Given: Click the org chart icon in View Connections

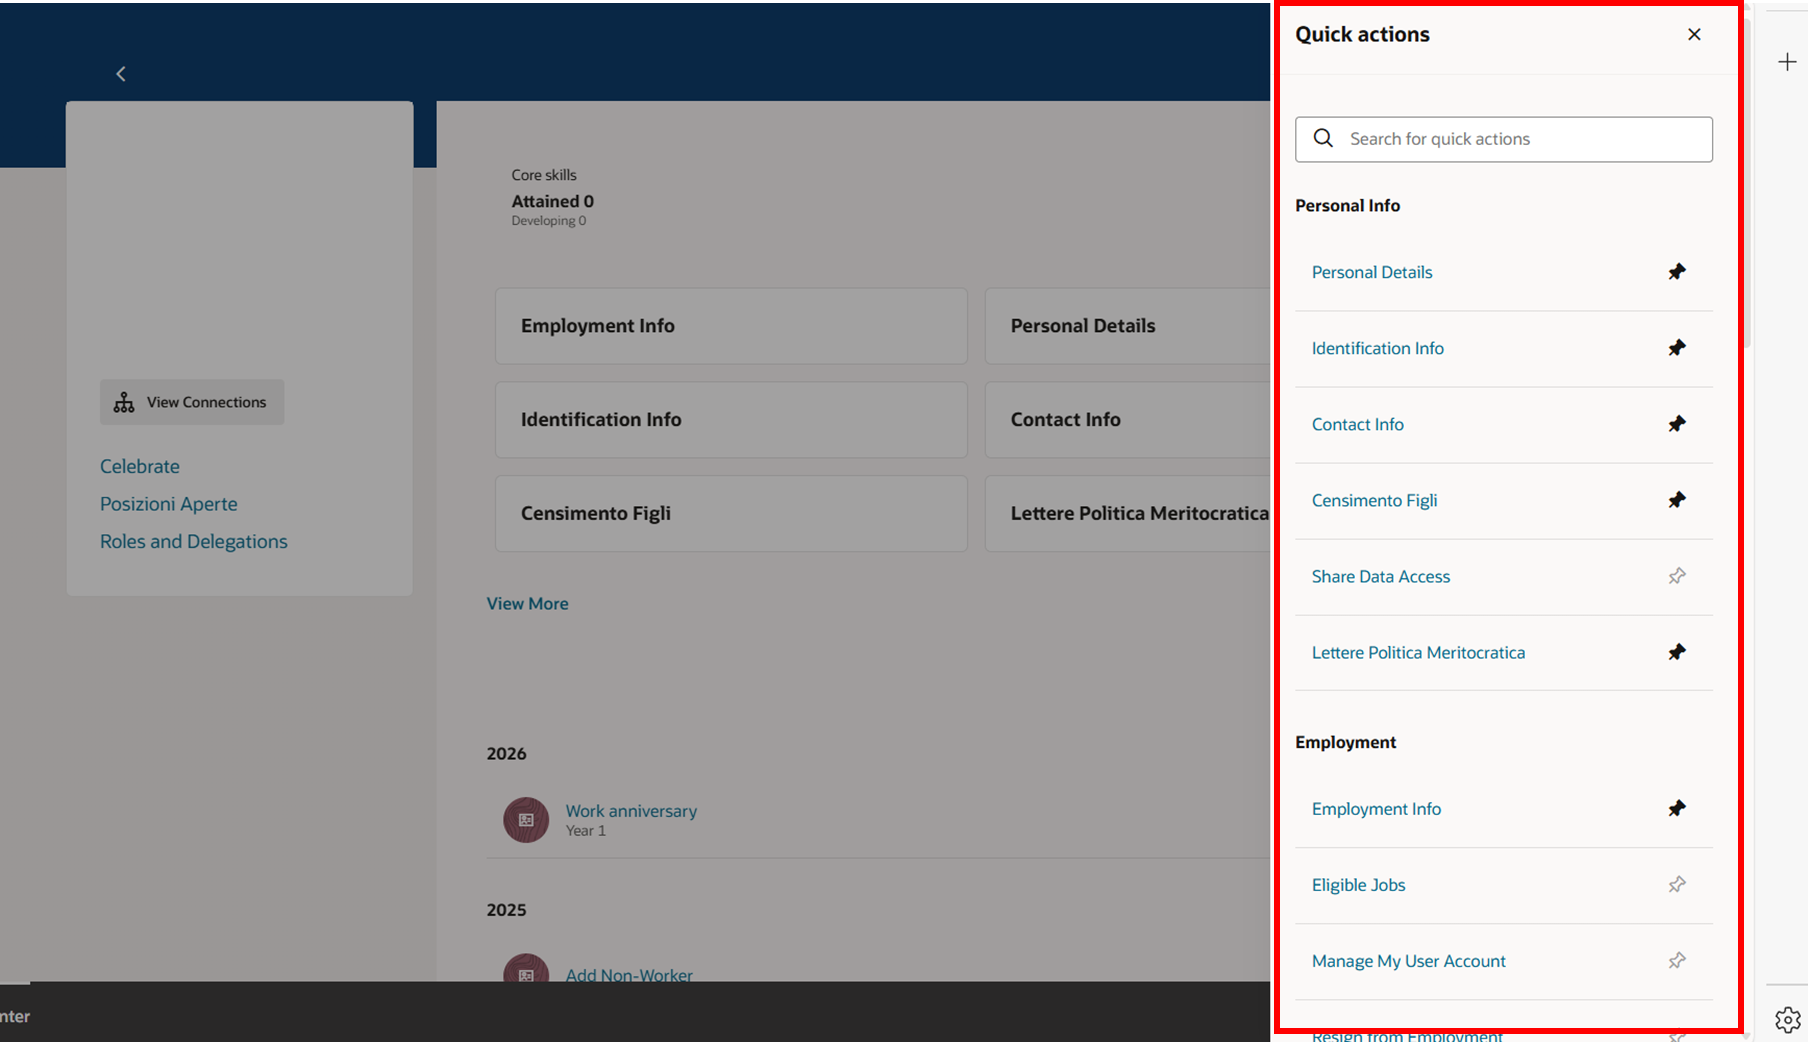Looking at the screenshot, I should pos(124,402).
